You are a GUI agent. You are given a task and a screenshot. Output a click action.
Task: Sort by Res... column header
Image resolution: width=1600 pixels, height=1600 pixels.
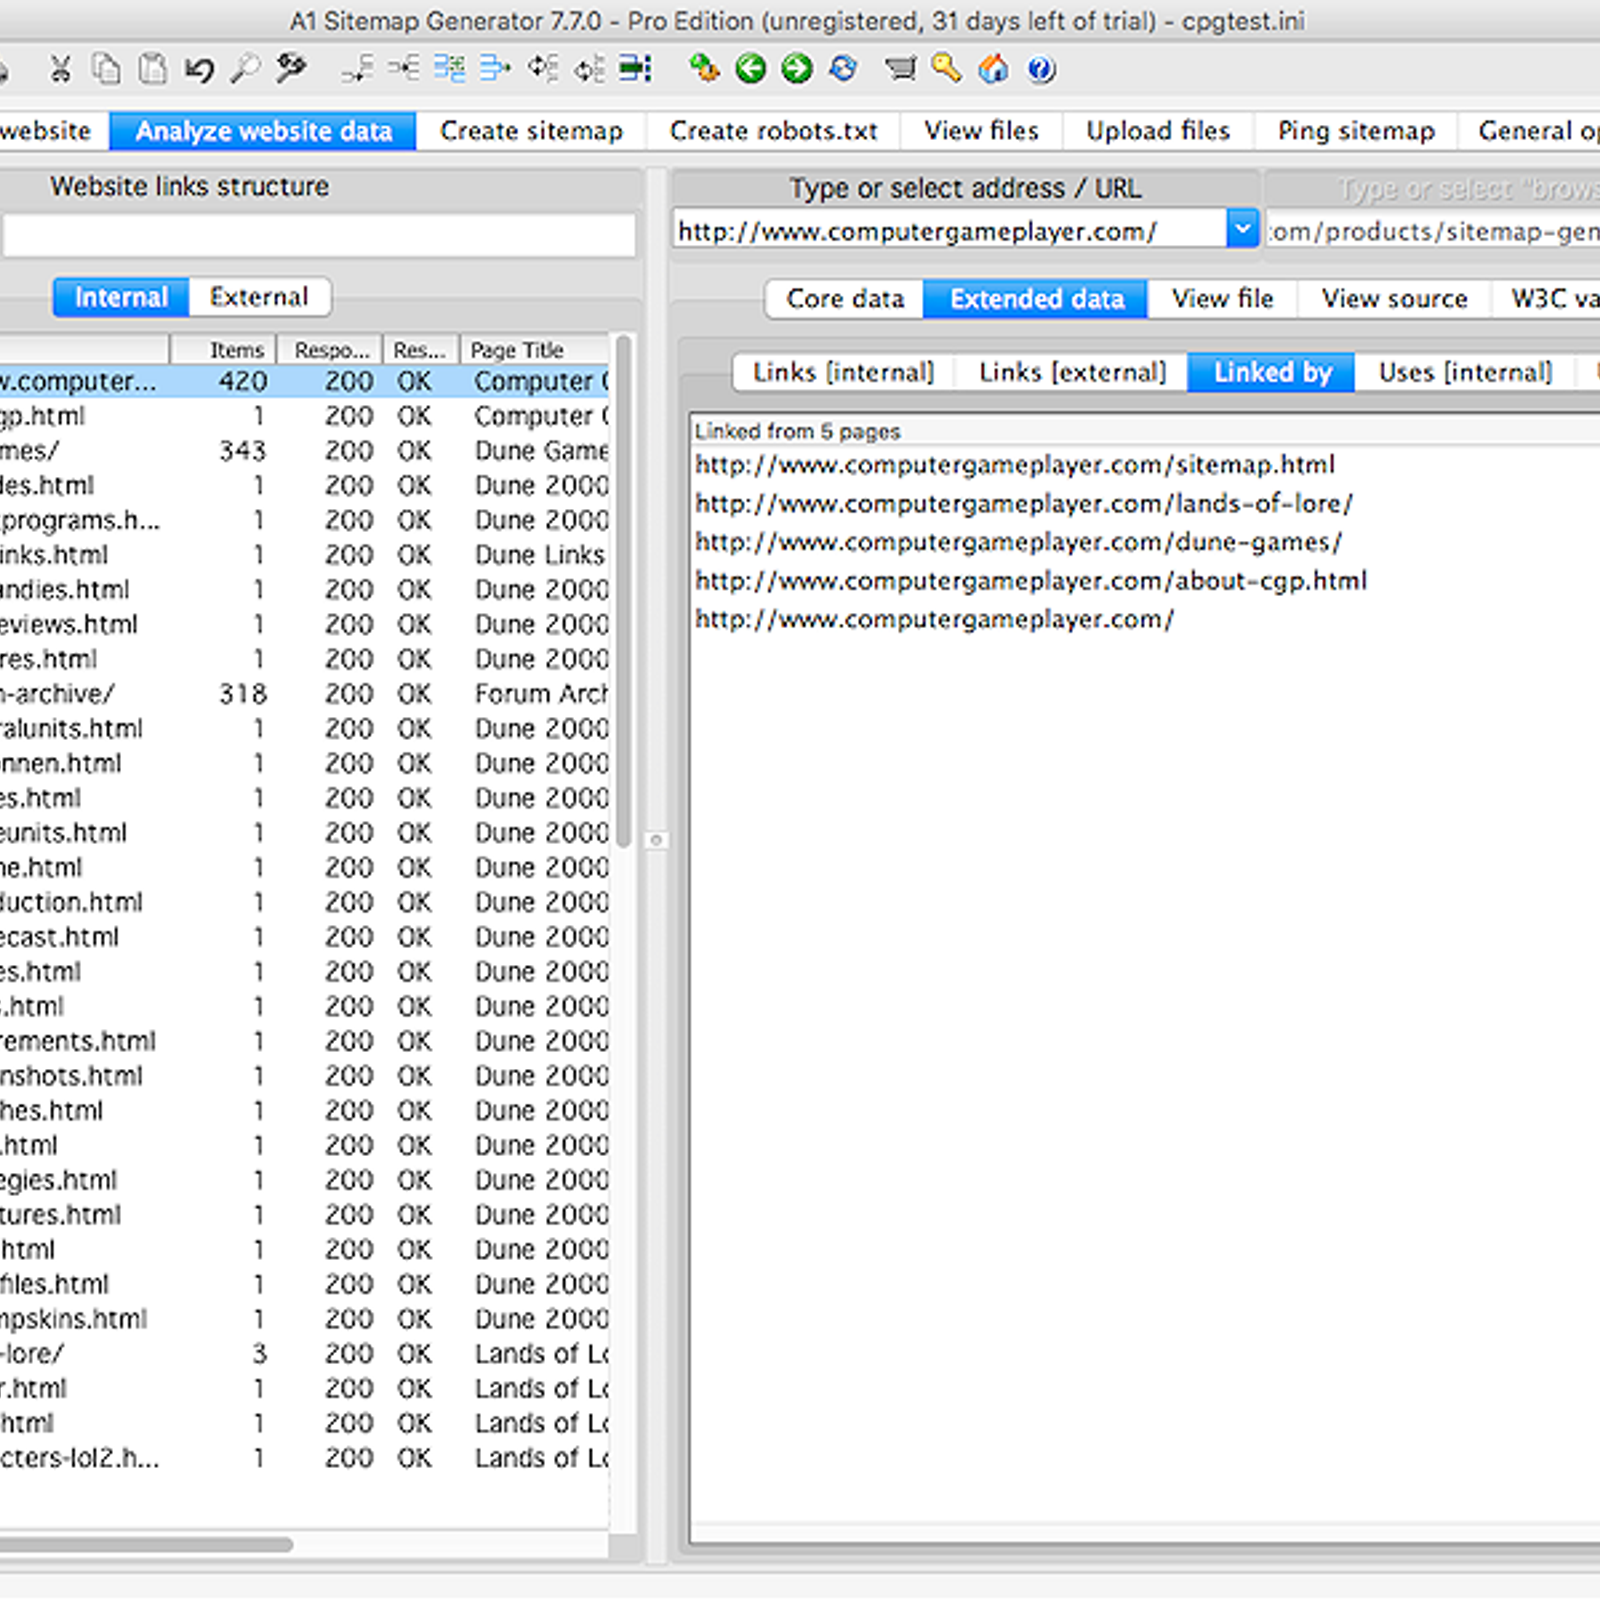pos(421,350)
